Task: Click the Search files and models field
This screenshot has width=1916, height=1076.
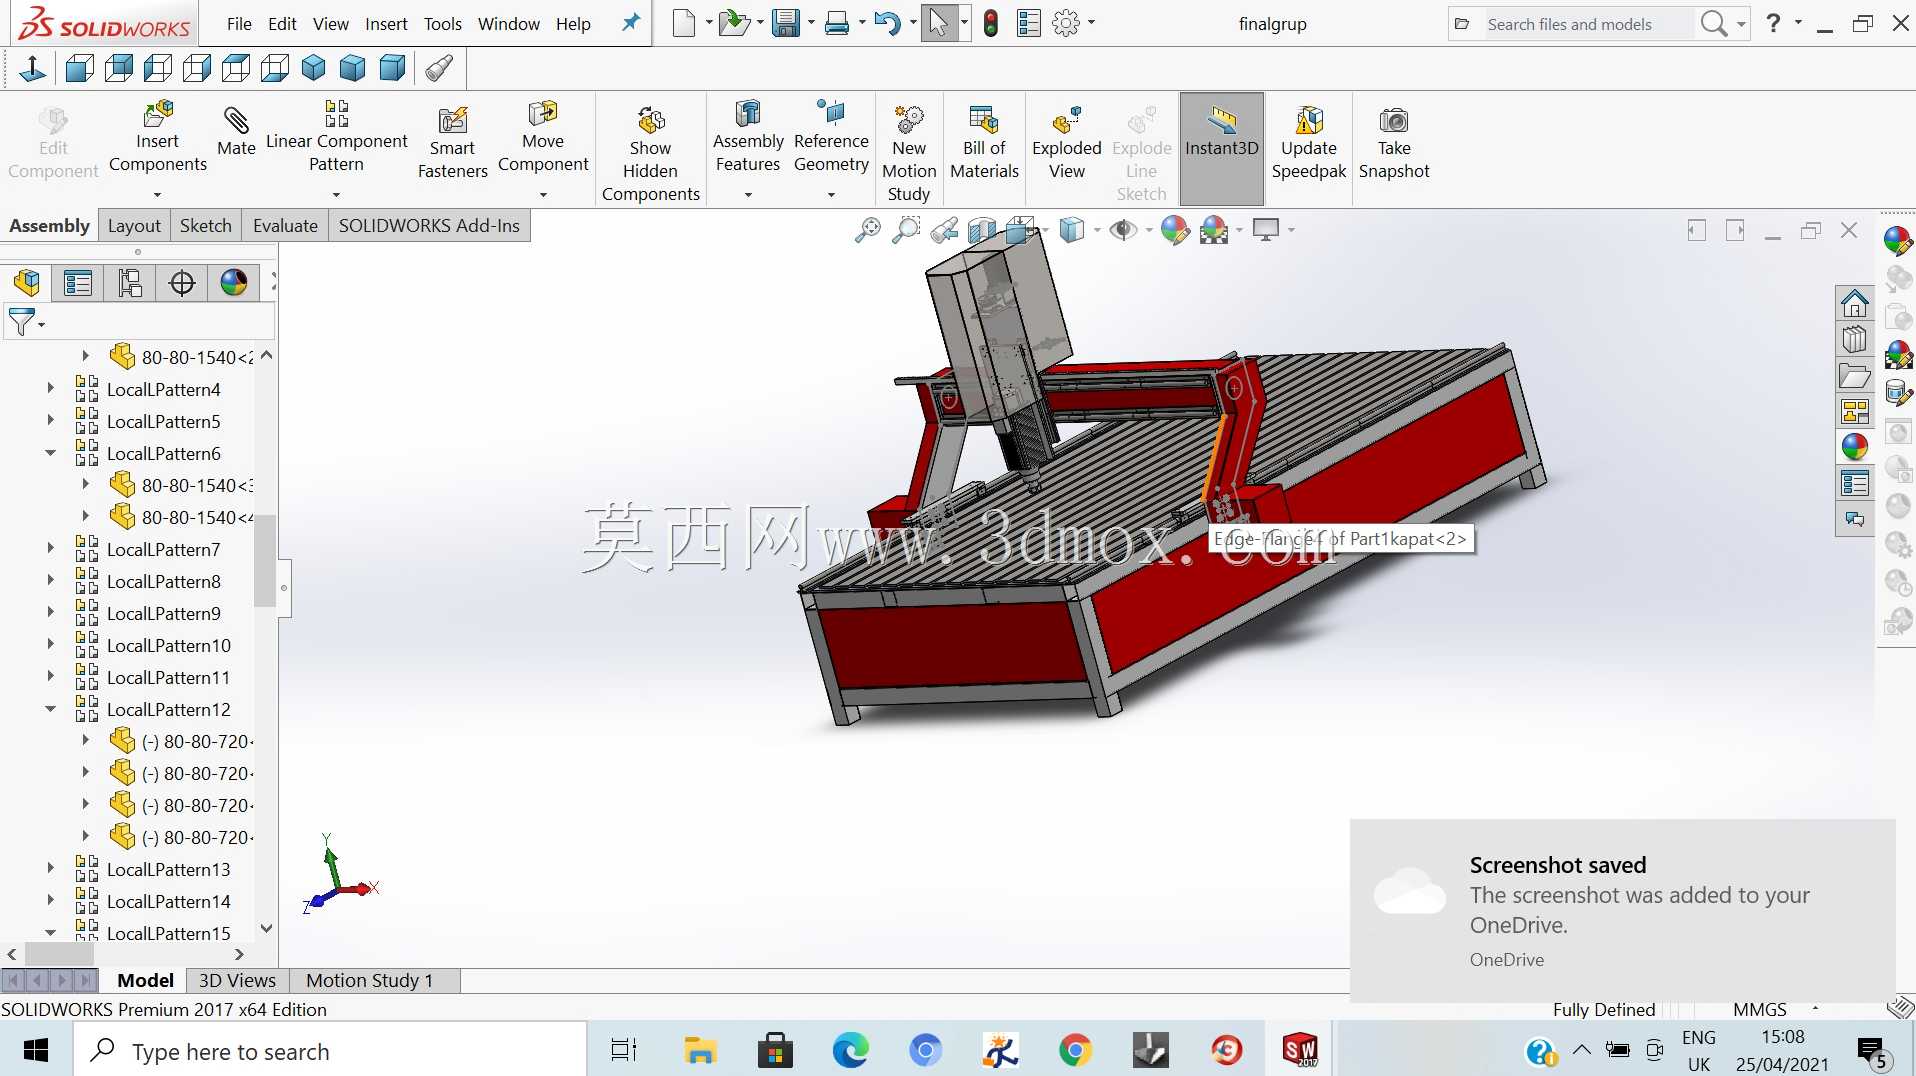Action: click(1588, 24)
